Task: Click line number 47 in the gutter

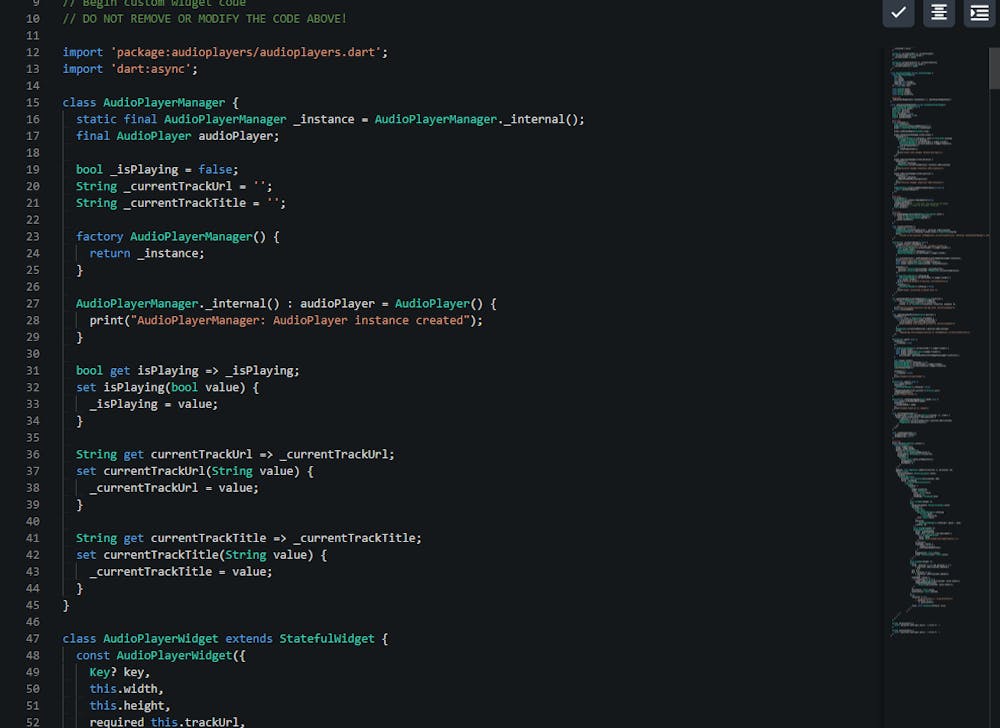Action: coord(33,639)
